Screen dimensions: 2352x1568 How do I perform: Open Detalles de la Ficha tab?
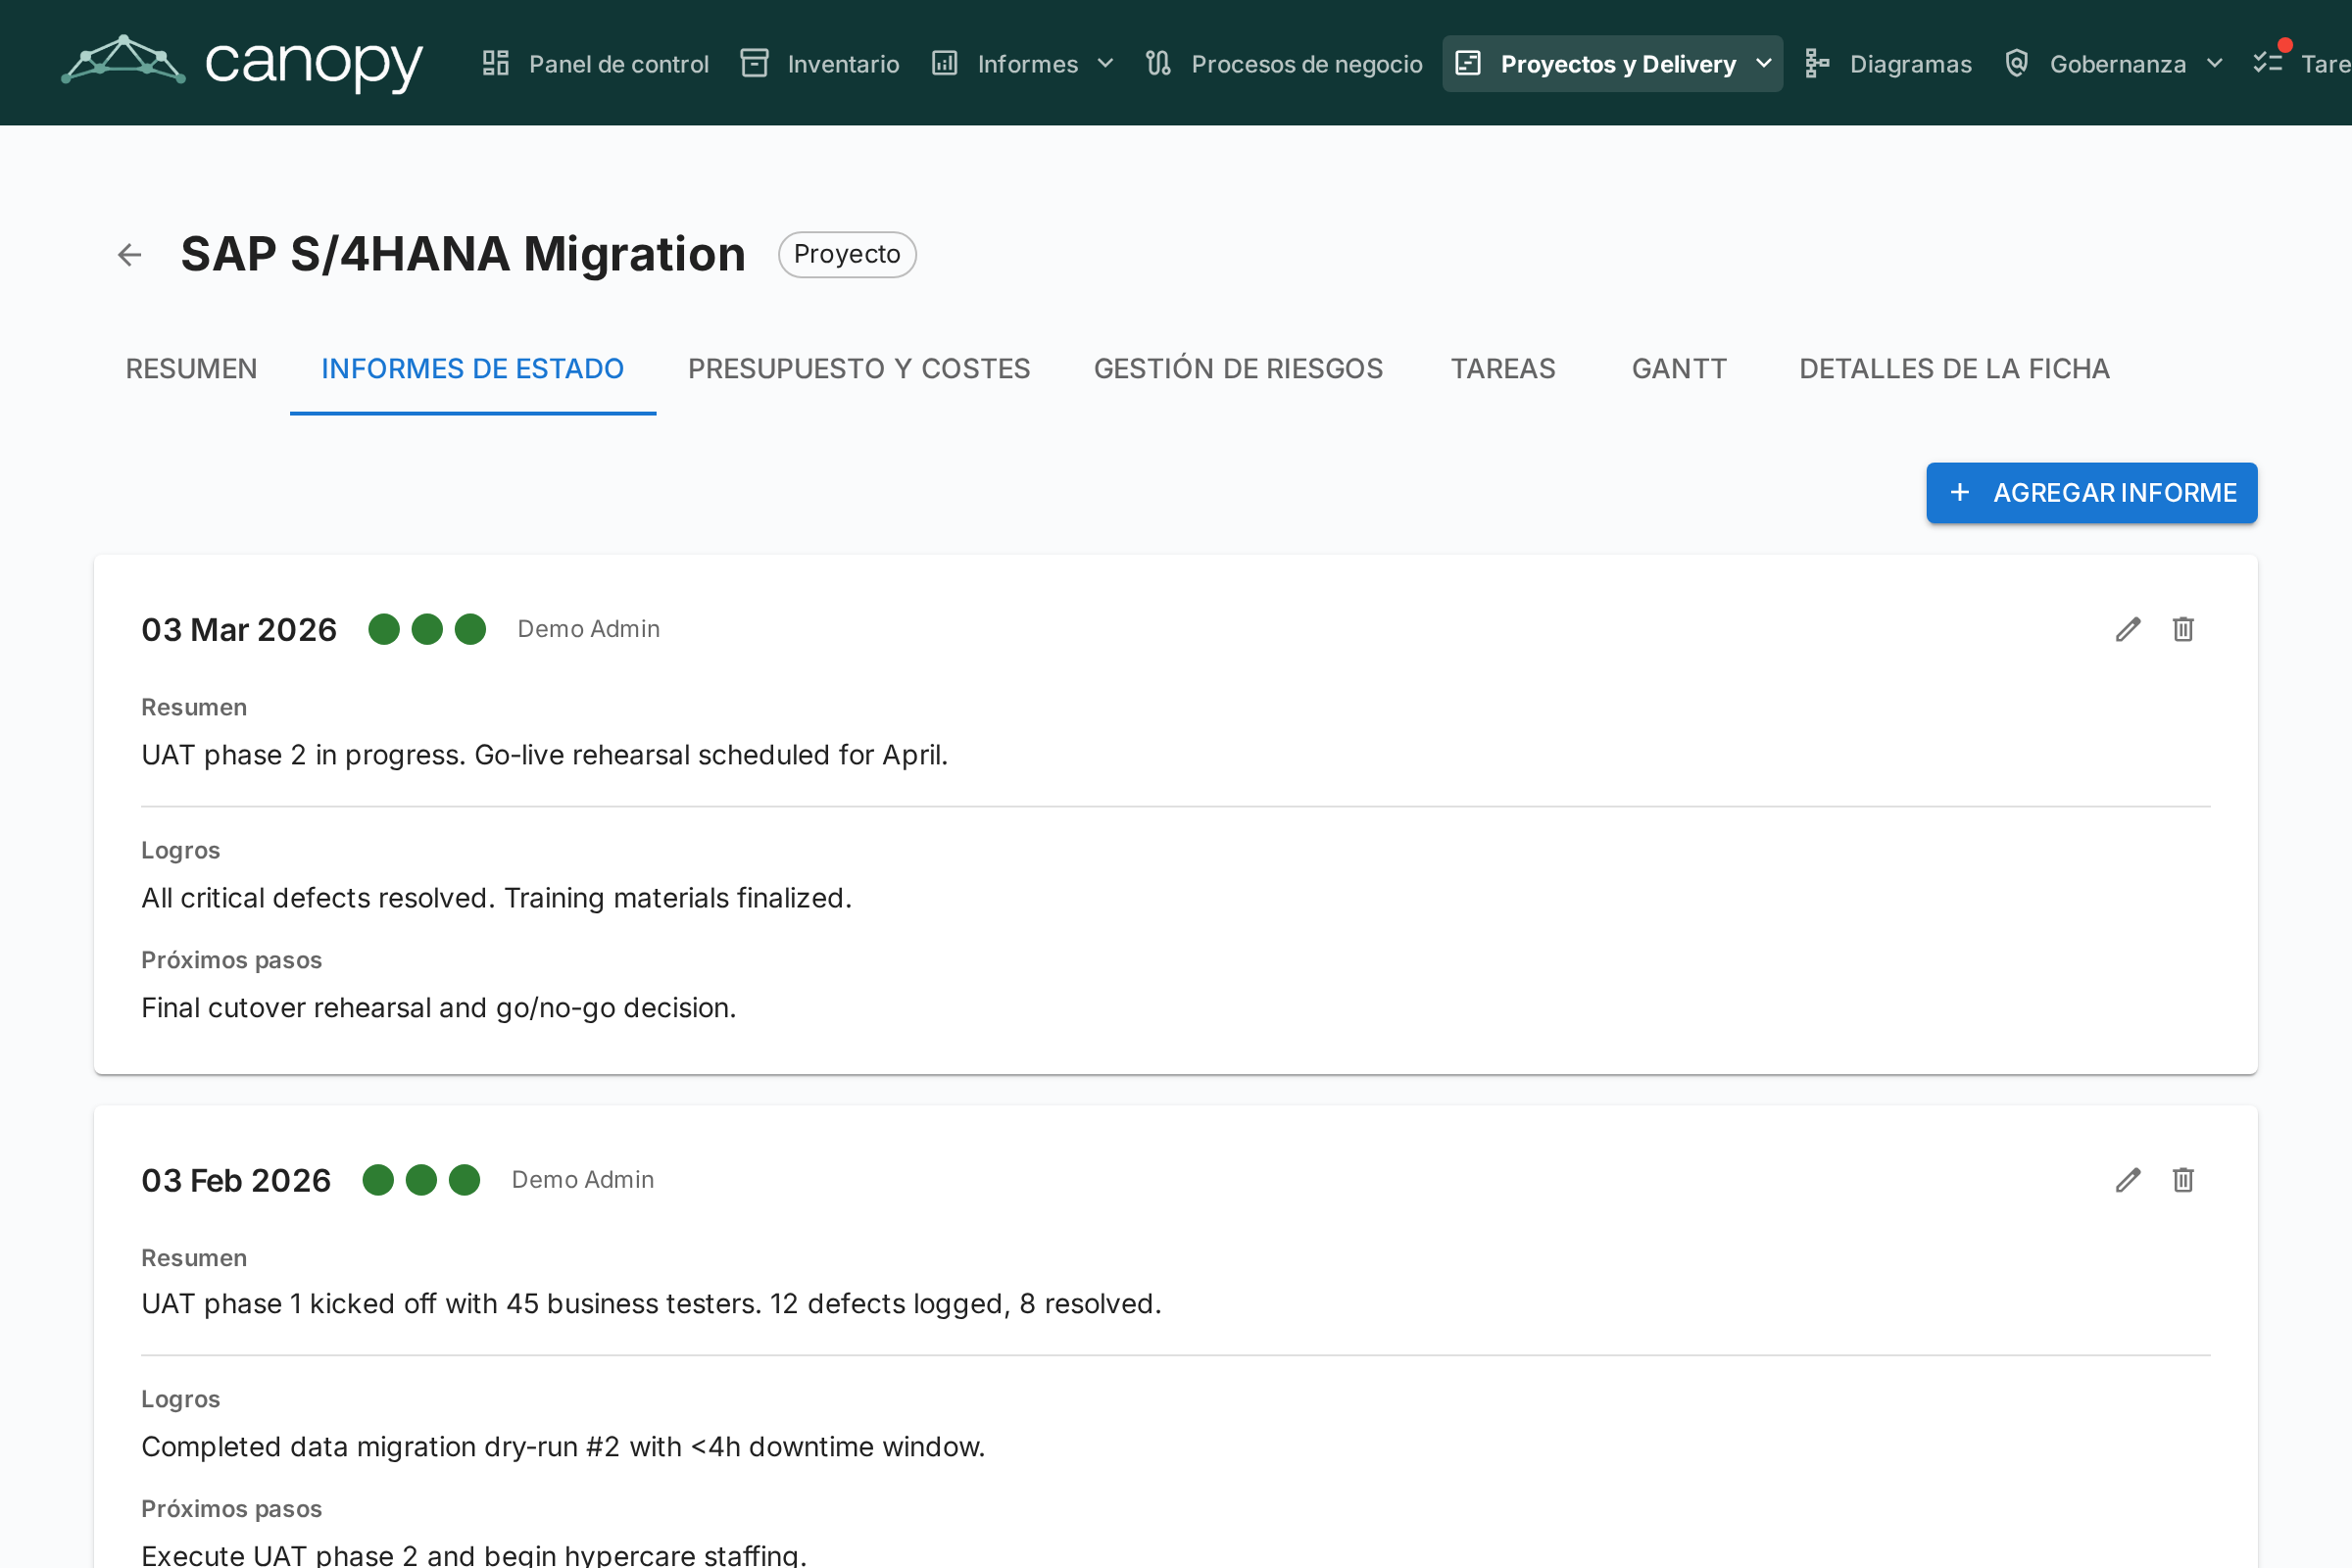[1954, 369]
